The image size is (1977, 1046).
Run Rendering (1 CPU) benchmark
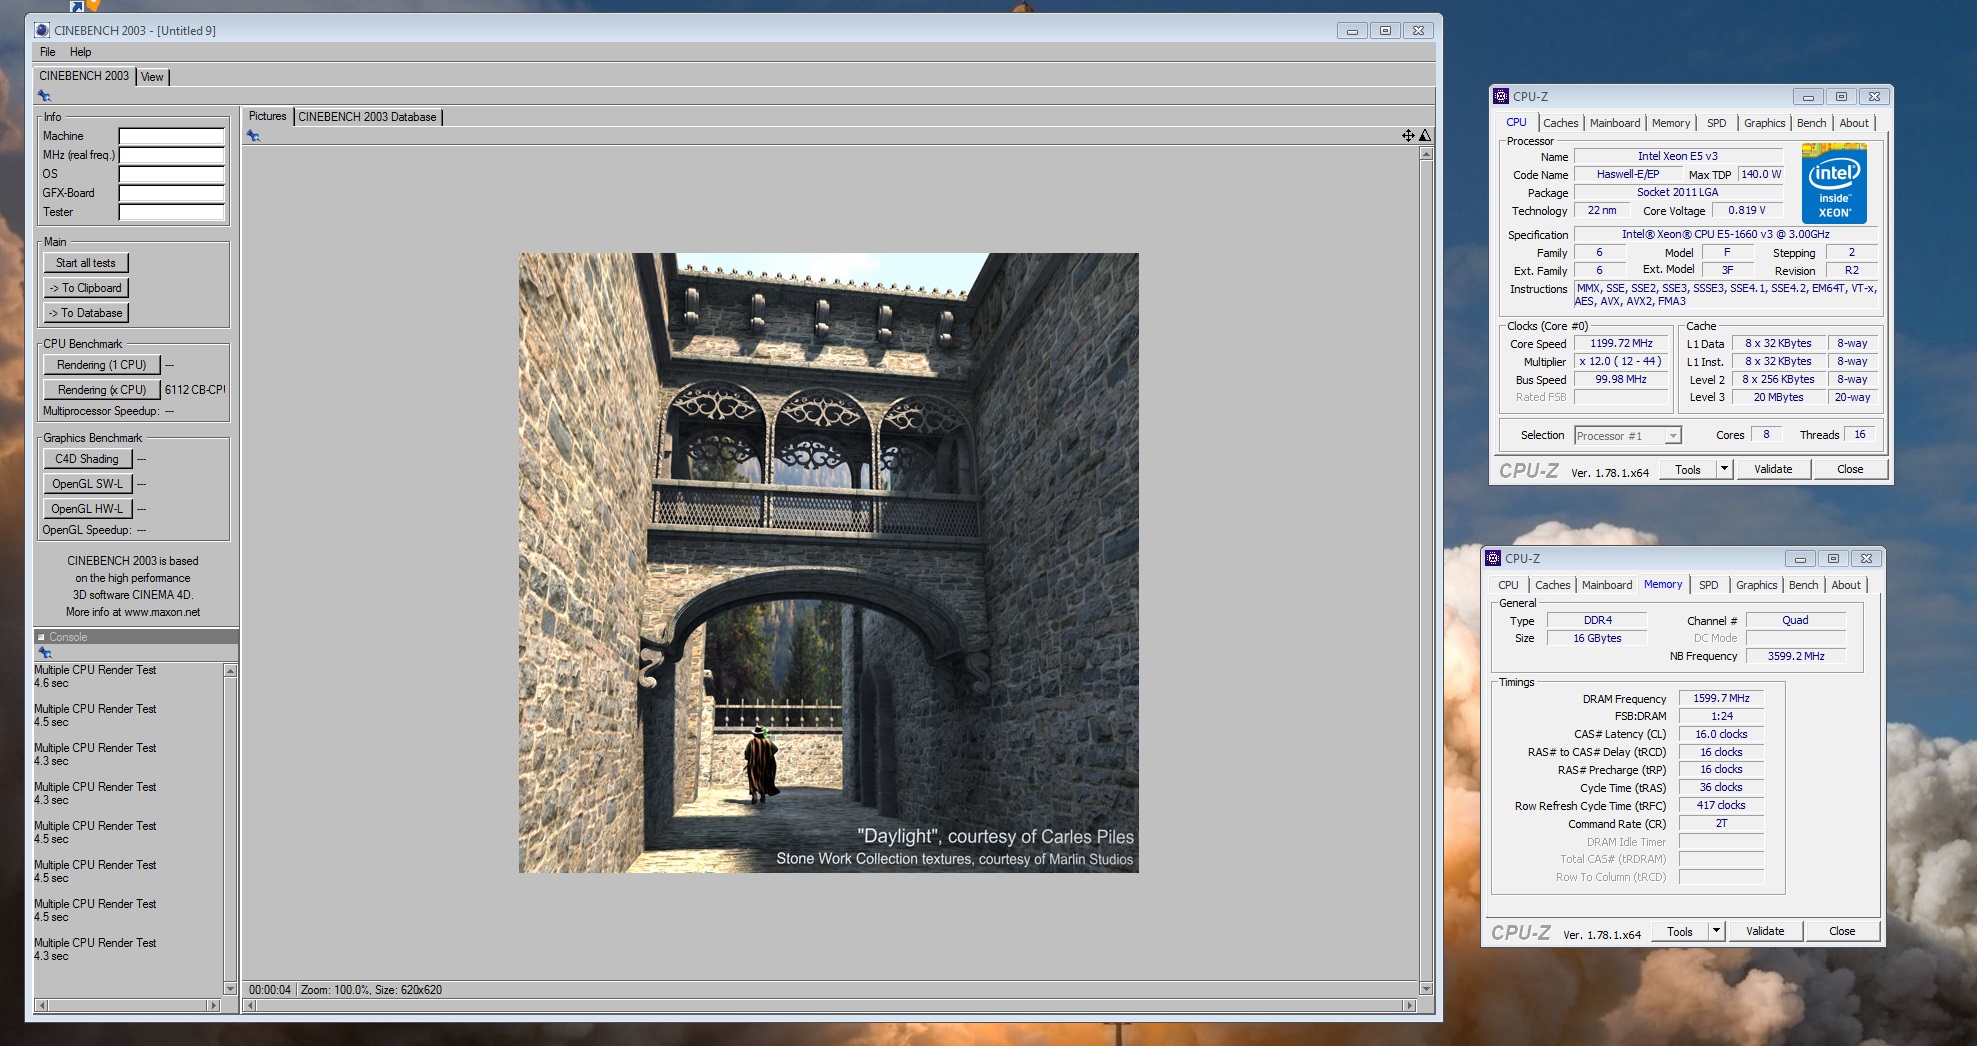click(101, 365)
